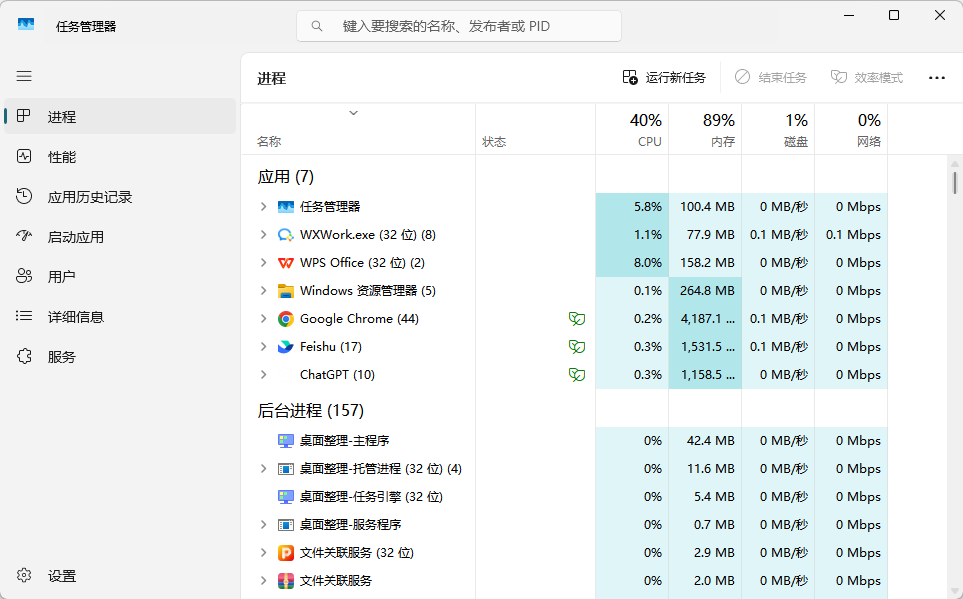Click the 文件关联服务 (32 位) icon
This screenshot has height=599, width=963.
pos(286,553)
